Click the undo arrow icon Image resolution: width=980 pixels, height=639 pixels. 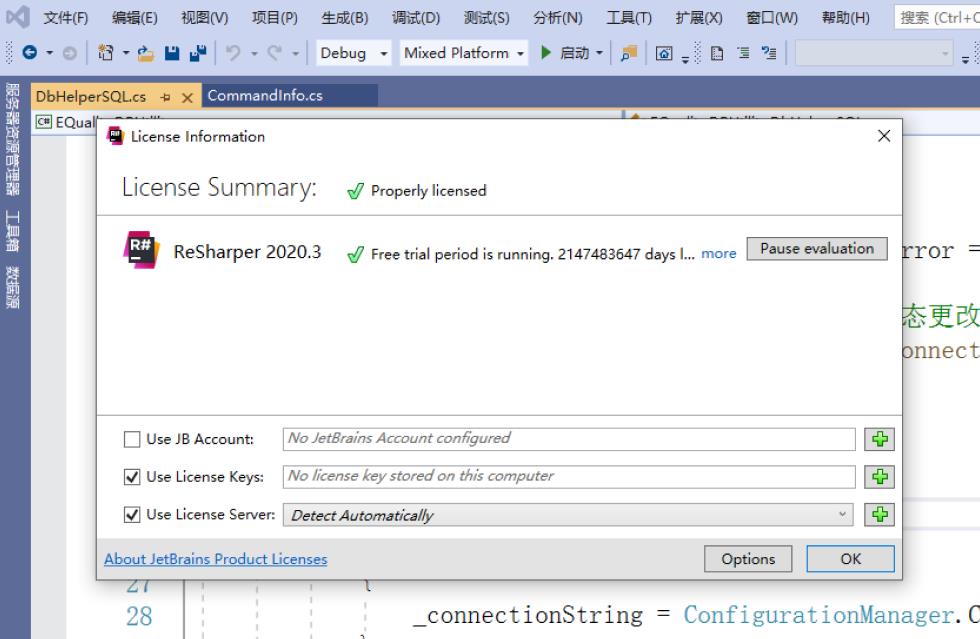pos(233,53)
